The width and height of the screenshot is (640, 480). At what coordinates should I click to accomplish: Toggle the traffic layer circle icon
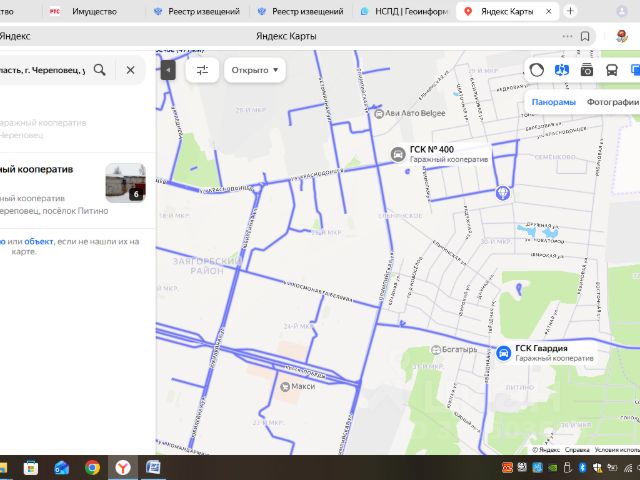click(x=537, y=70)
